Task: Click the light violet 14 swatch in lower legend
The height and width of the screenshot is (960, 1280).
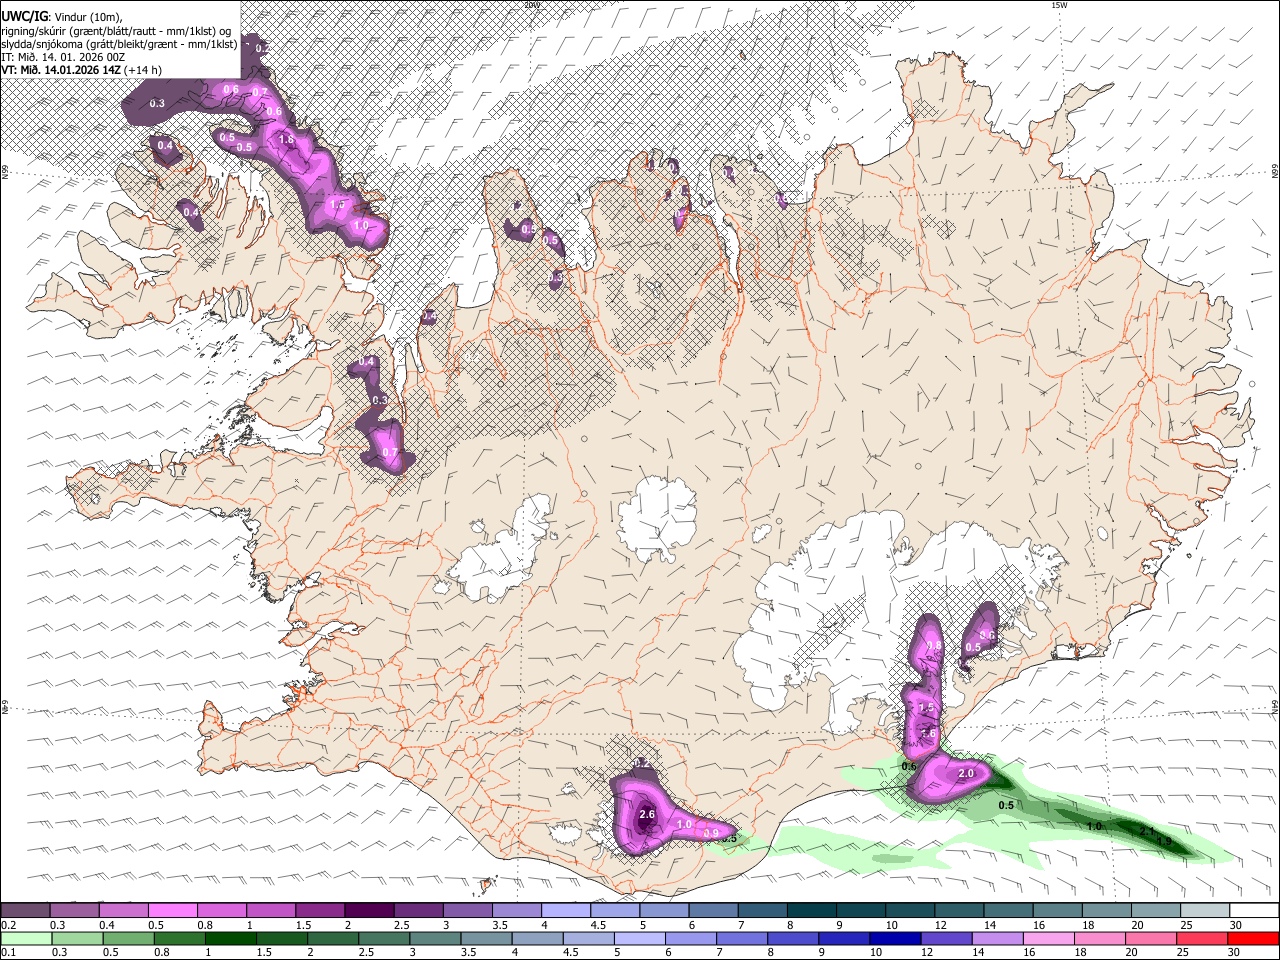Action: (997, 938)
